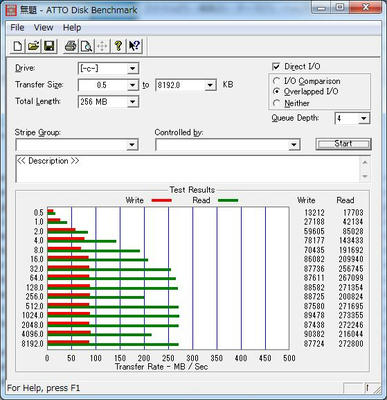Save results with the floppy disk icon
The height and width of the screenshot is (400, 387).
[x=49, y=46]
